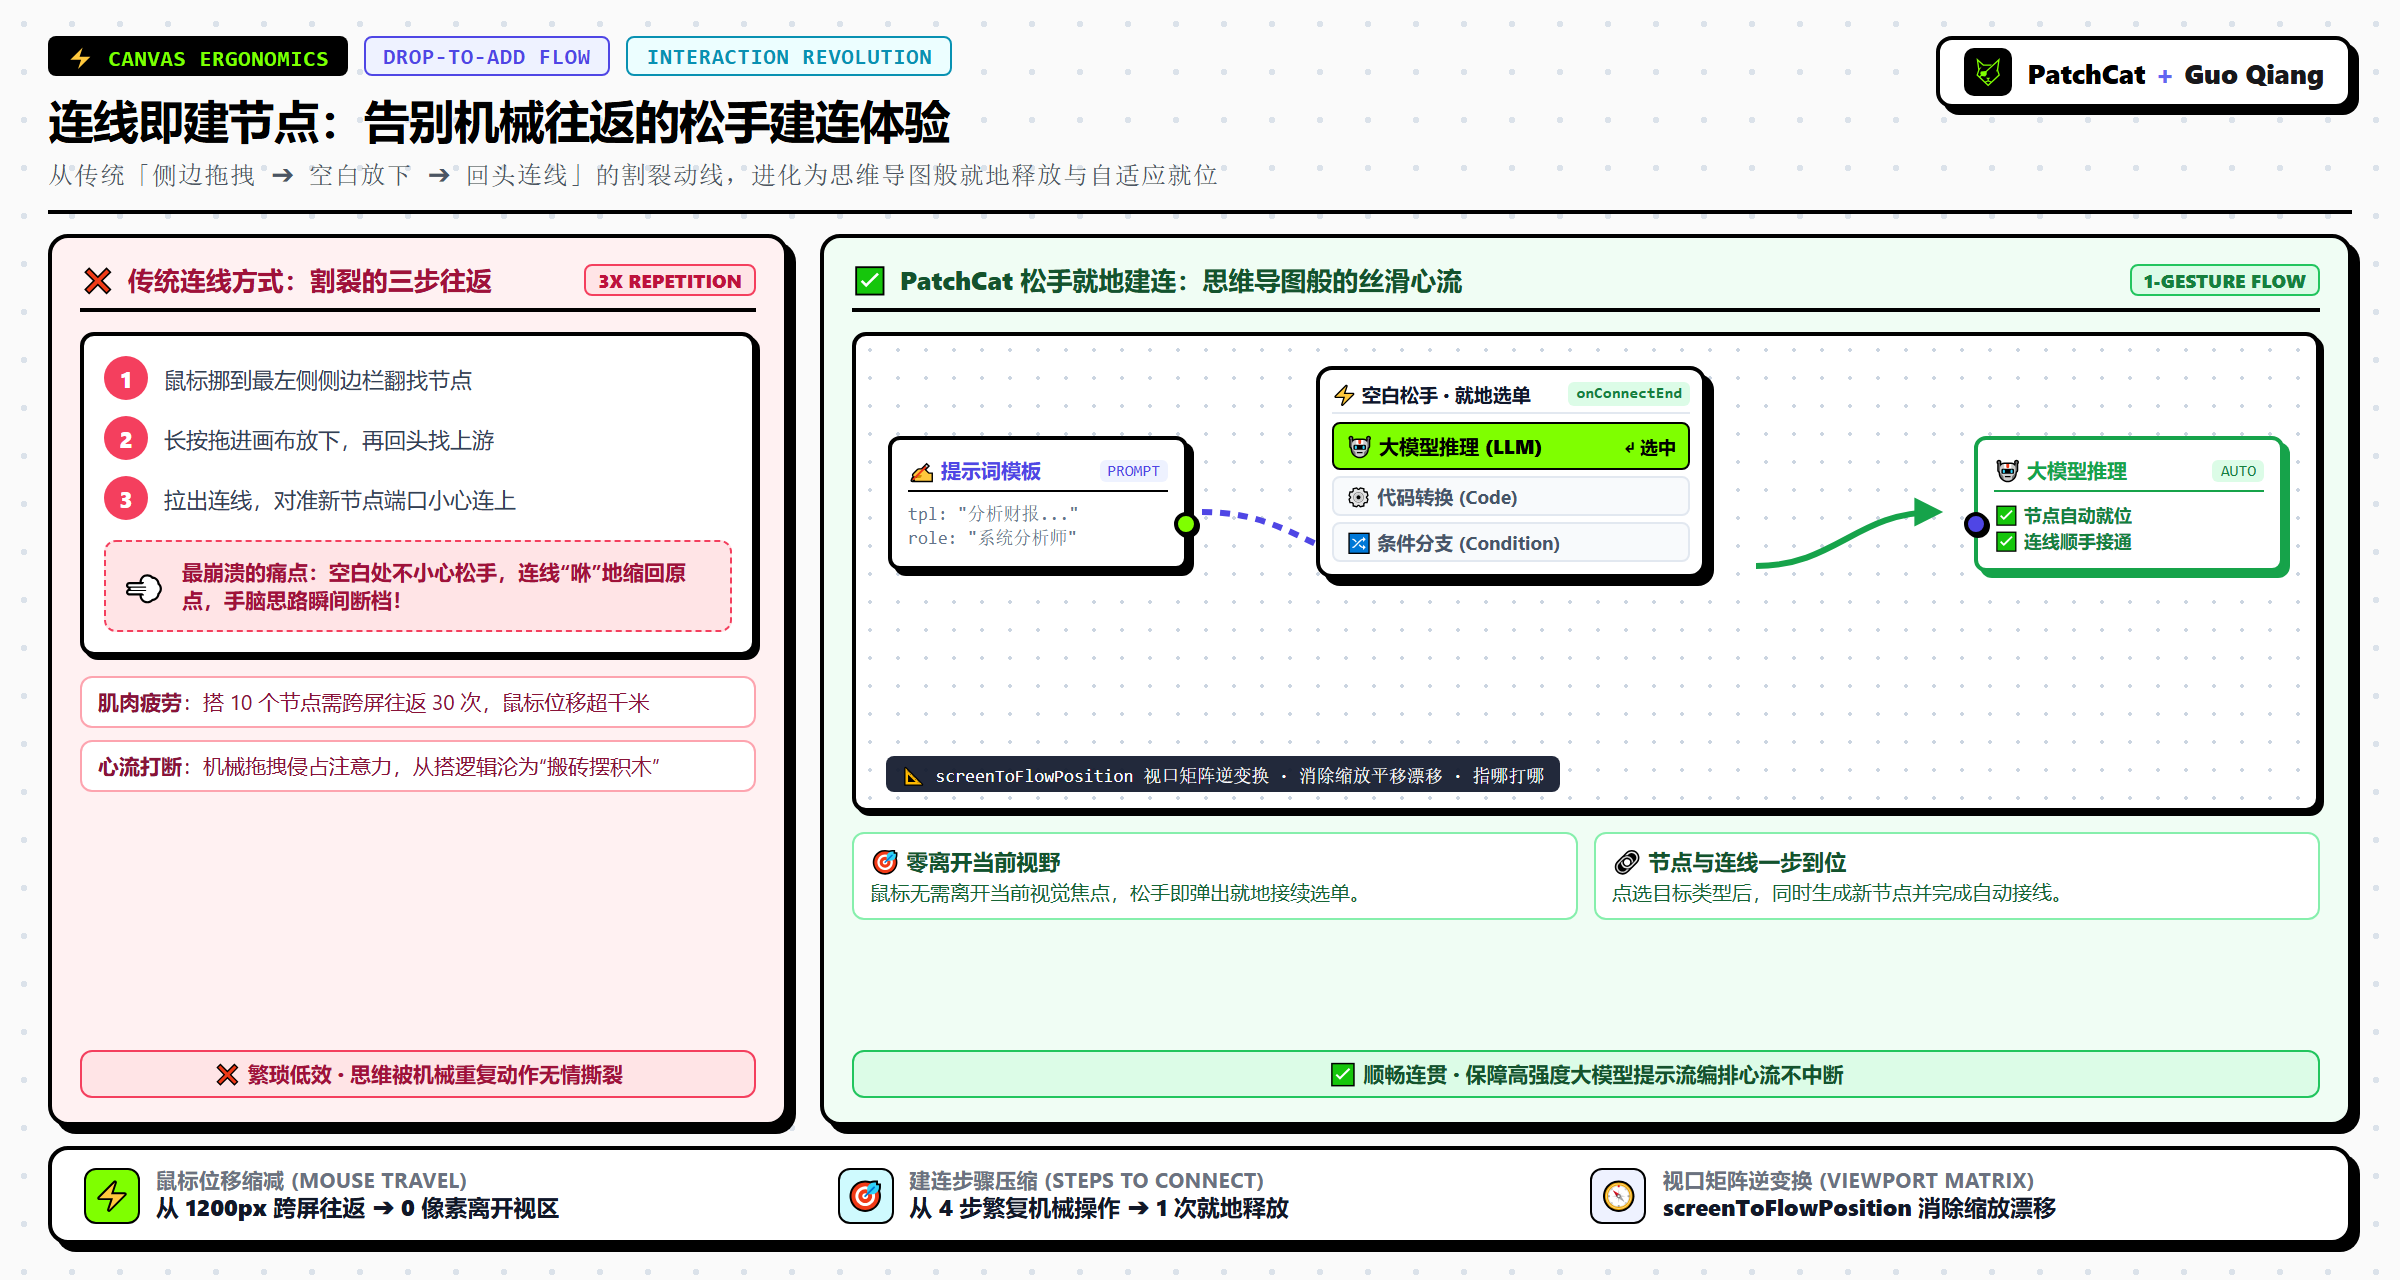Click the checkbox in 顺畅连贯 banner
This screenshot has width=2400, height=1280.
1343,1075
